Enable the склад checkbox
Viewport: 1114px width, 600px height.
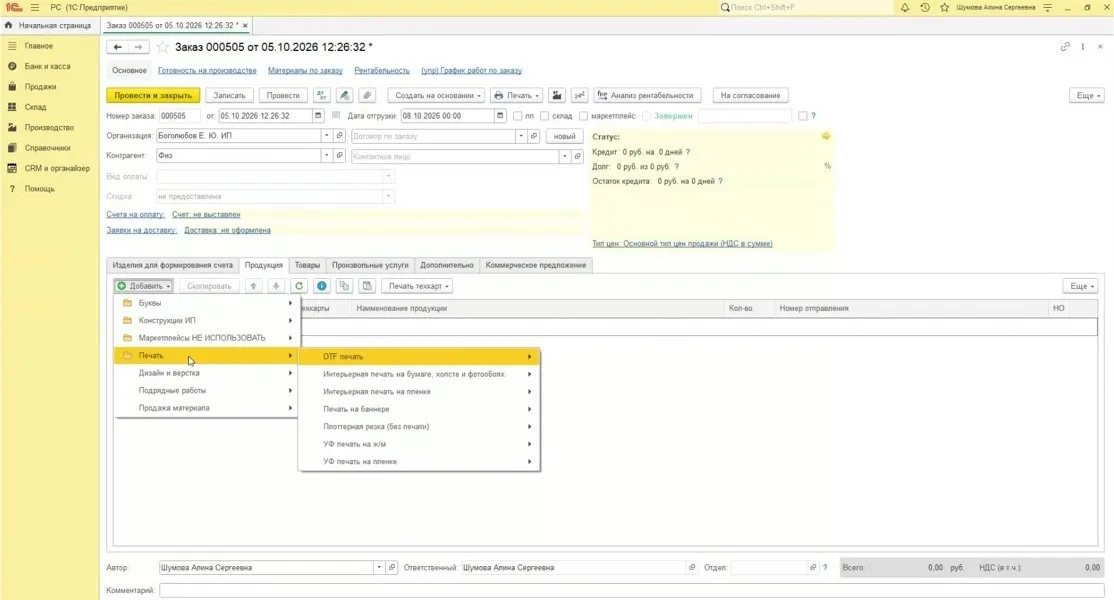click(x=544, y=116)
